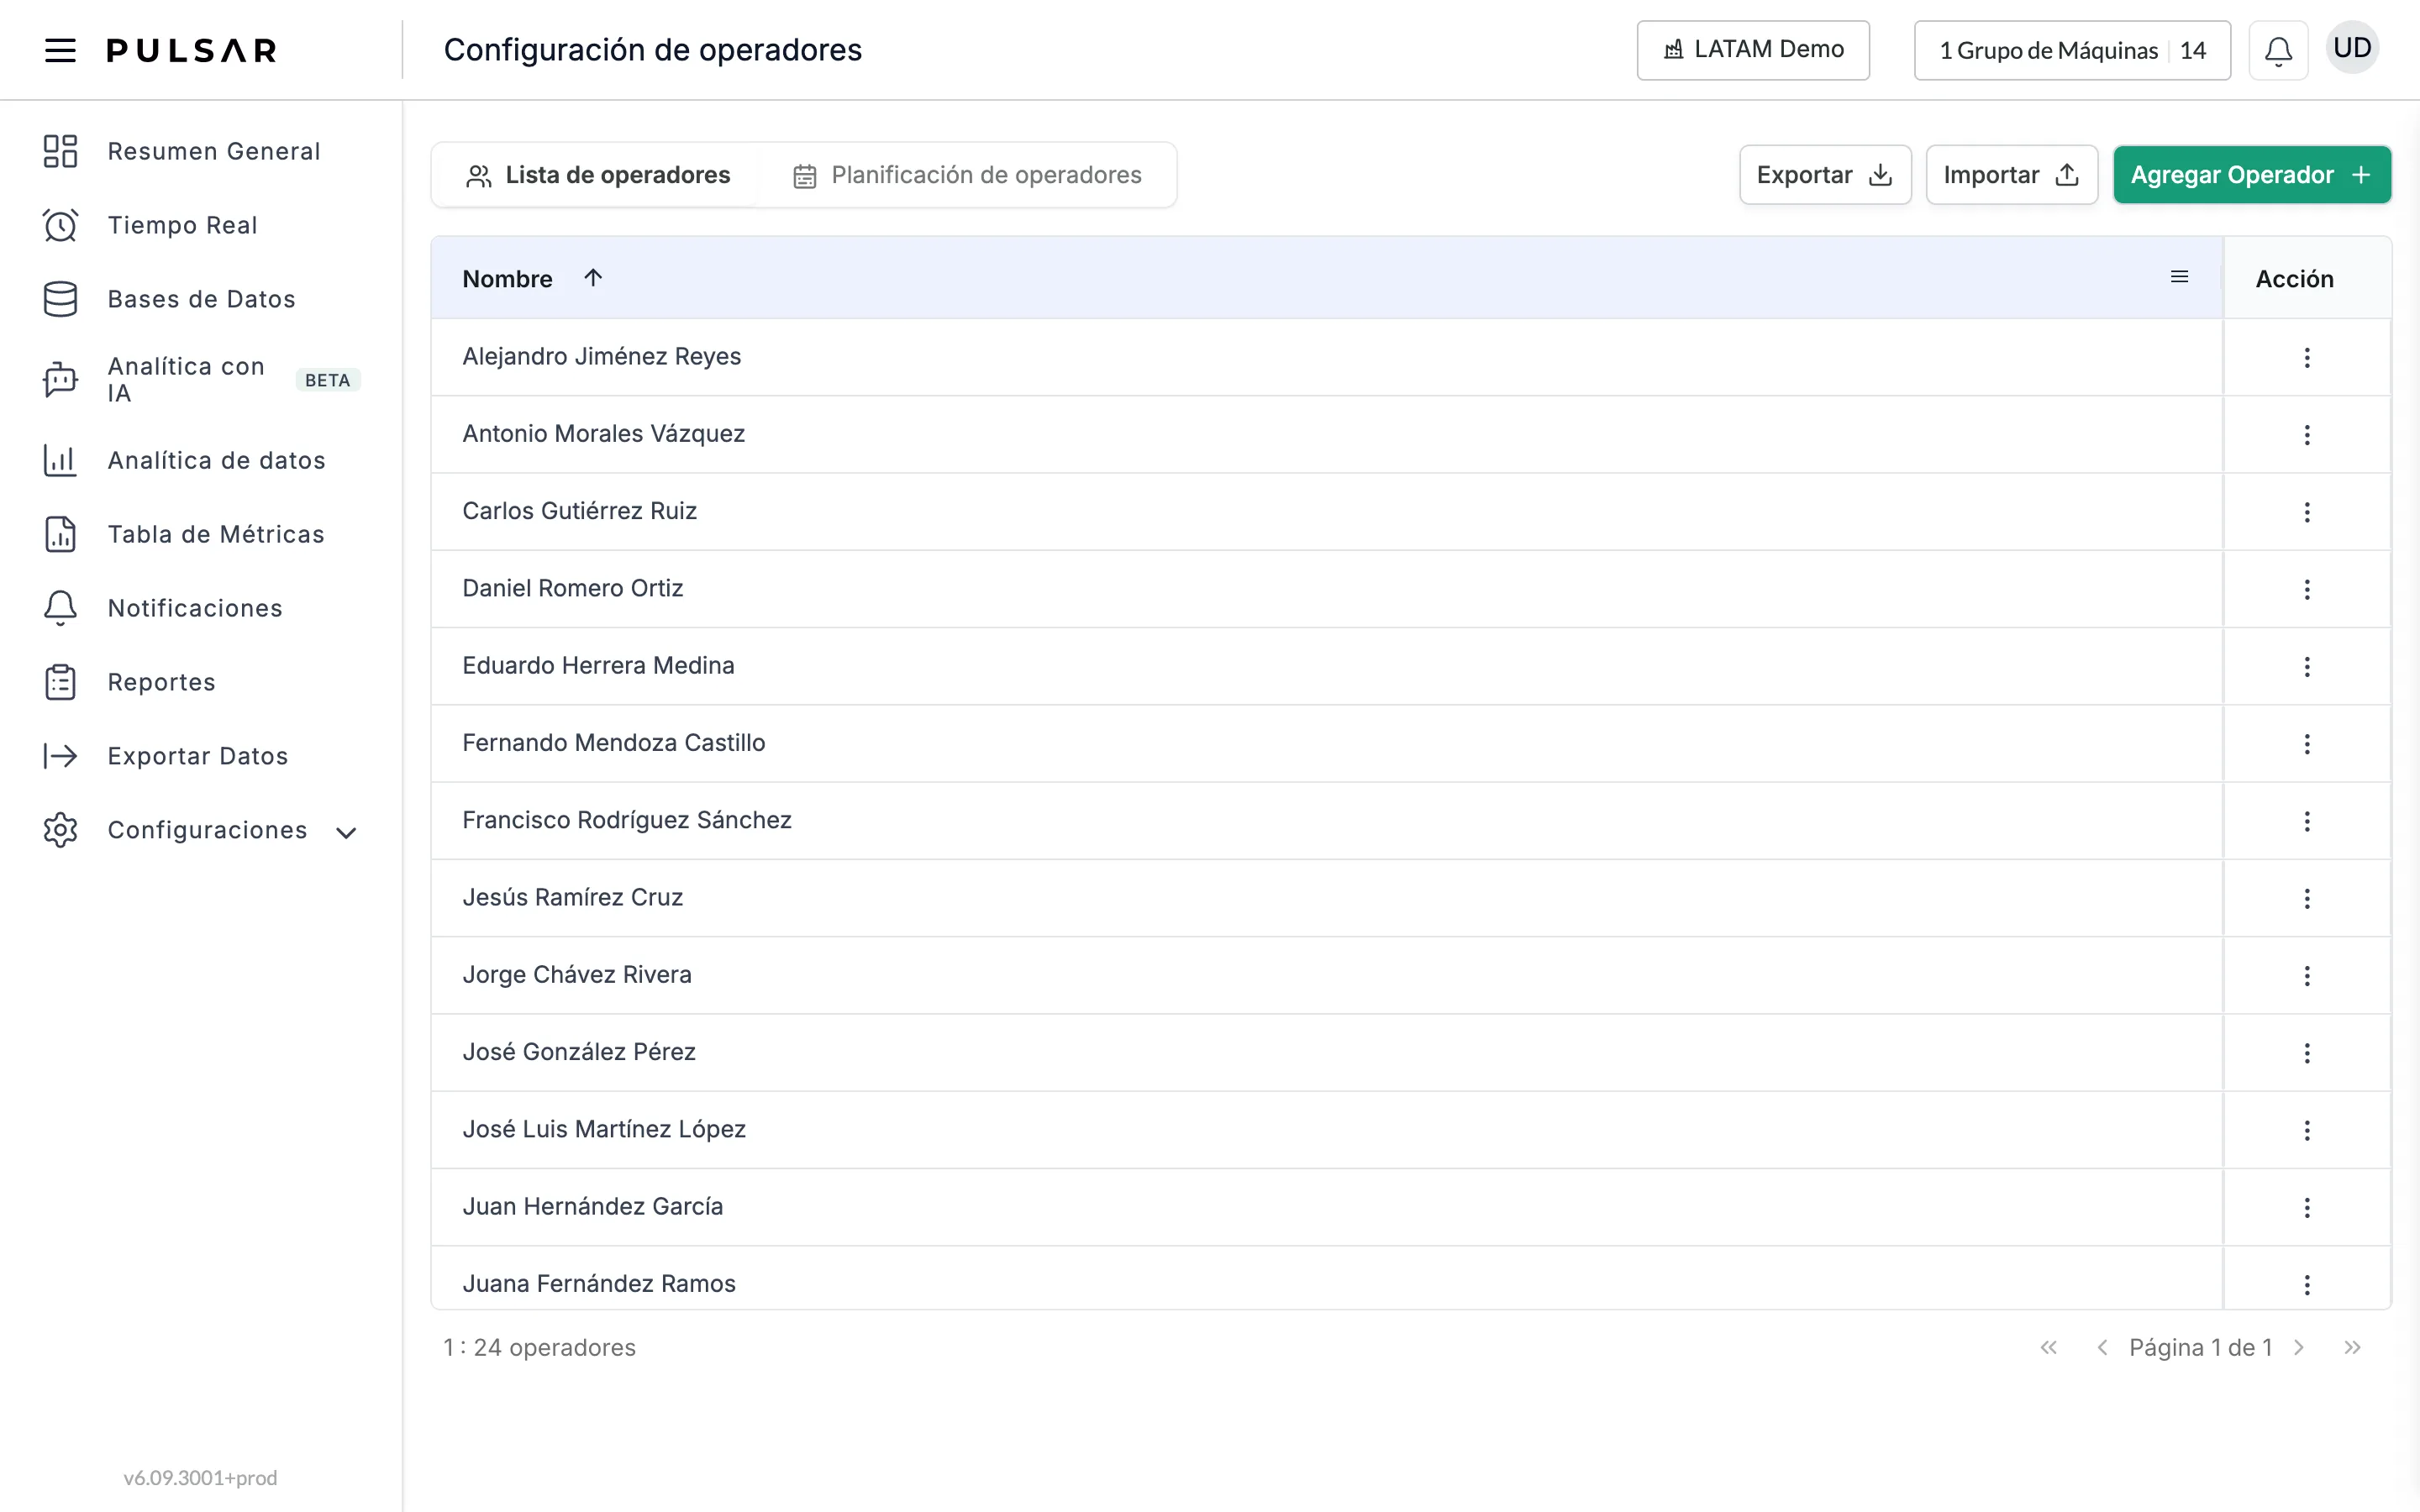Open action menu for Francisco Rodríguez Sánchez
This screenshot has height=1512, width=2420.
click(2307, 821)
